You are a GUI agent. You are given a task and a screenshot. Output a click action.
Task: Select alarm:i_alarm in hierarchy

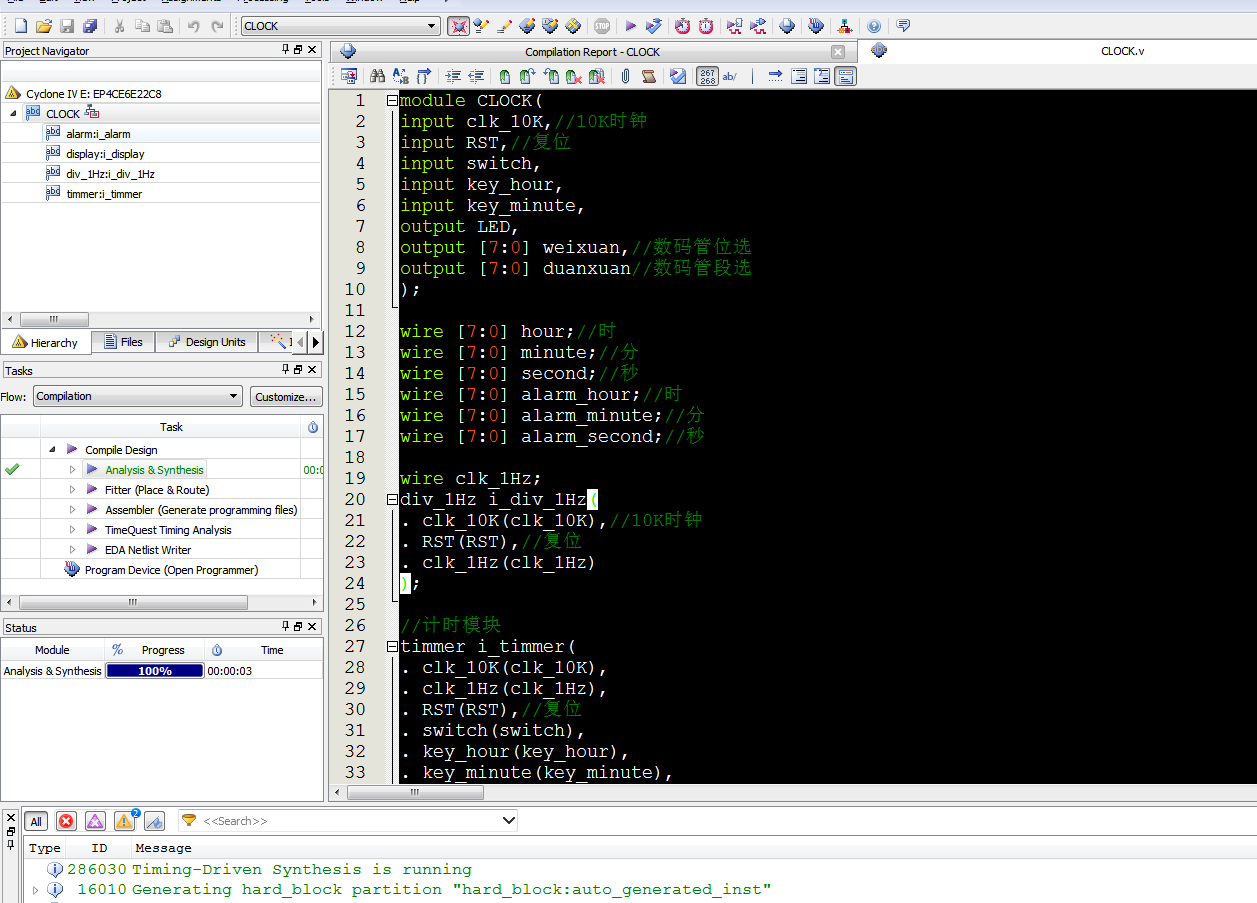click(x=98, y=134)
